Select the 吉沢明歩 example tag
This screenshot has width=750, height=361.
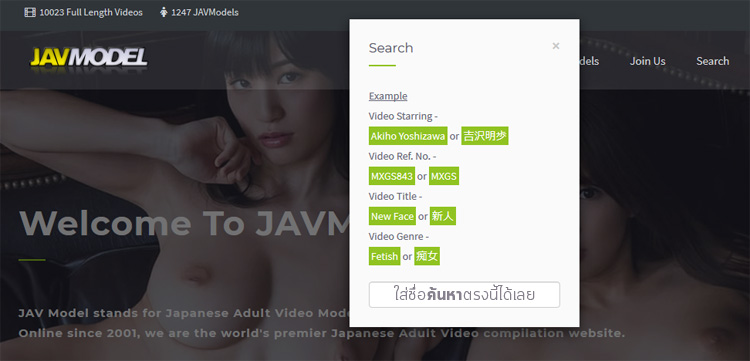pos(485,136)
